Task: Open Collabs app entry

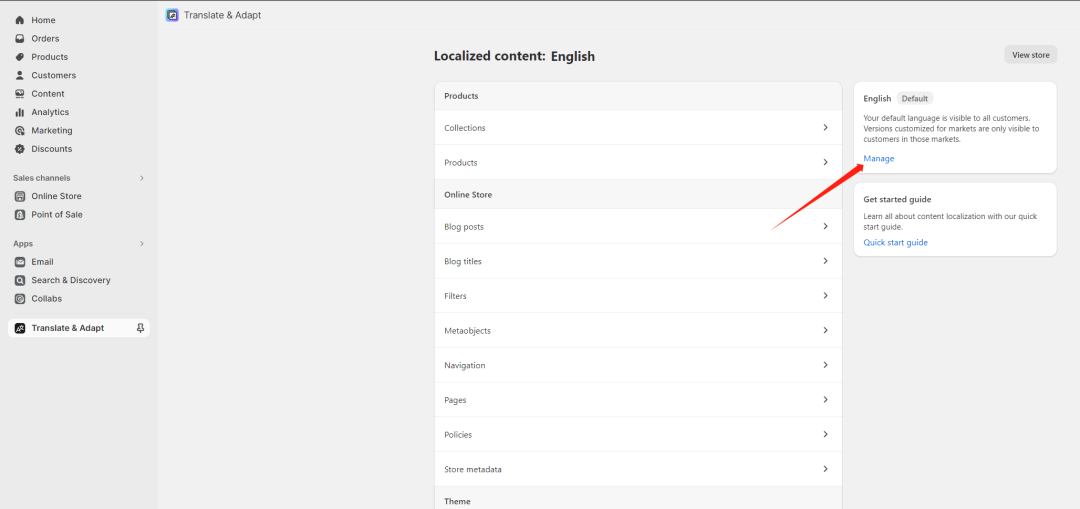Action: tap(47, 299)
